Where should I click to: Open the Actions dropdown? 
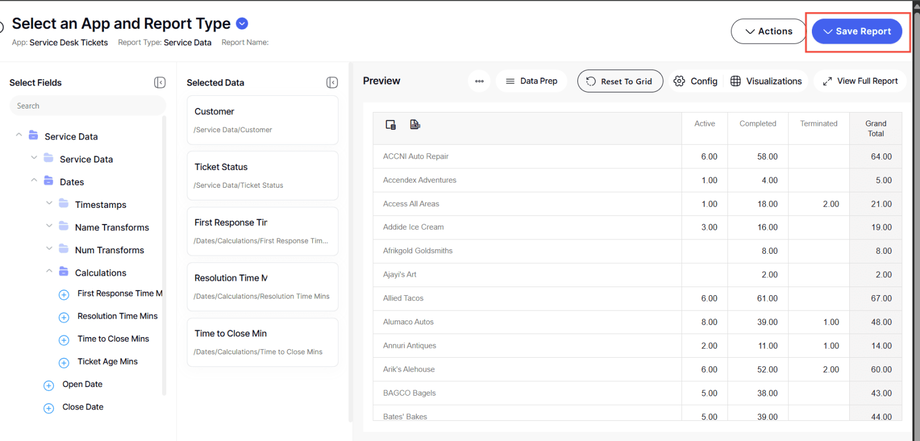(x=768, y=31)
